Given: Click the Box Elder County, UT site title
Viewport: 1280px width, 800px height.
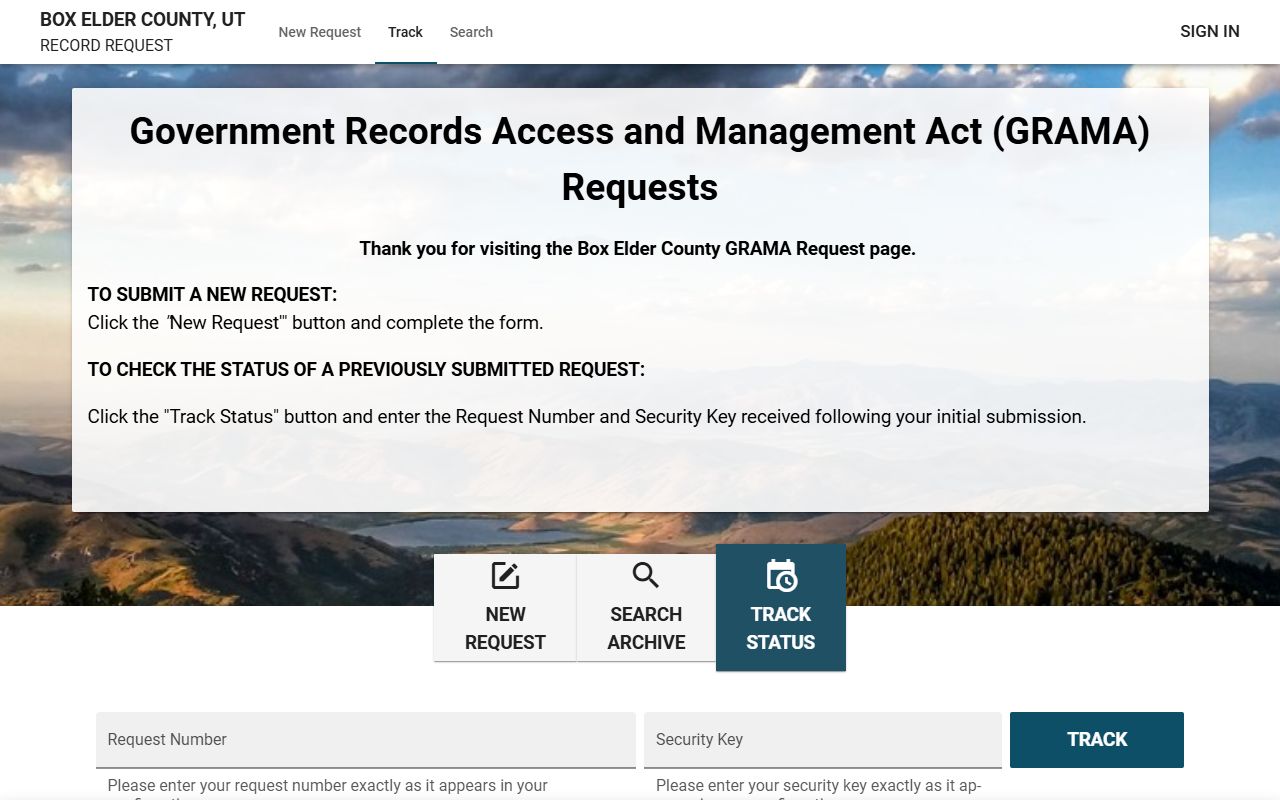Looking at the screenshot, I should (142, 19).
